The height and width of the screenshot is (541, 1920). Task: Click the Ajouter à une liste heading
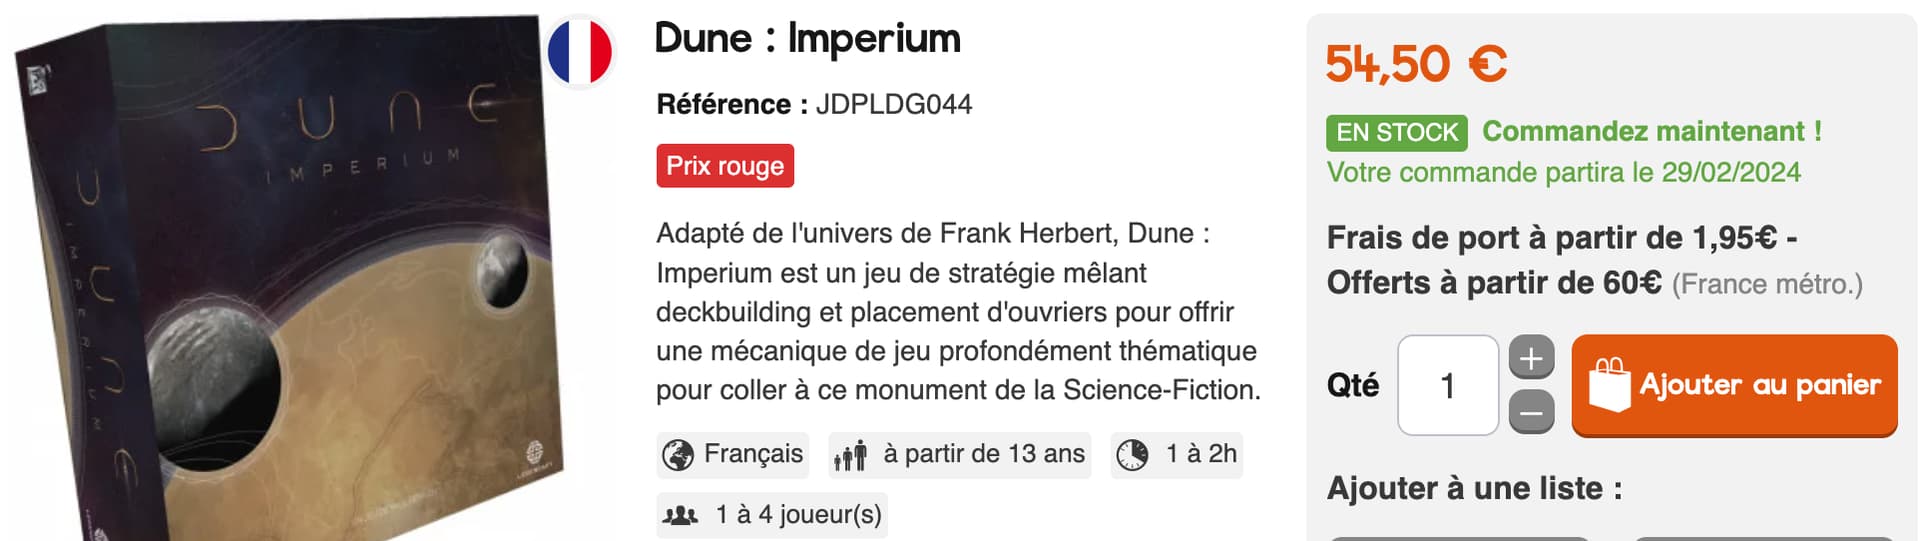1474,488
